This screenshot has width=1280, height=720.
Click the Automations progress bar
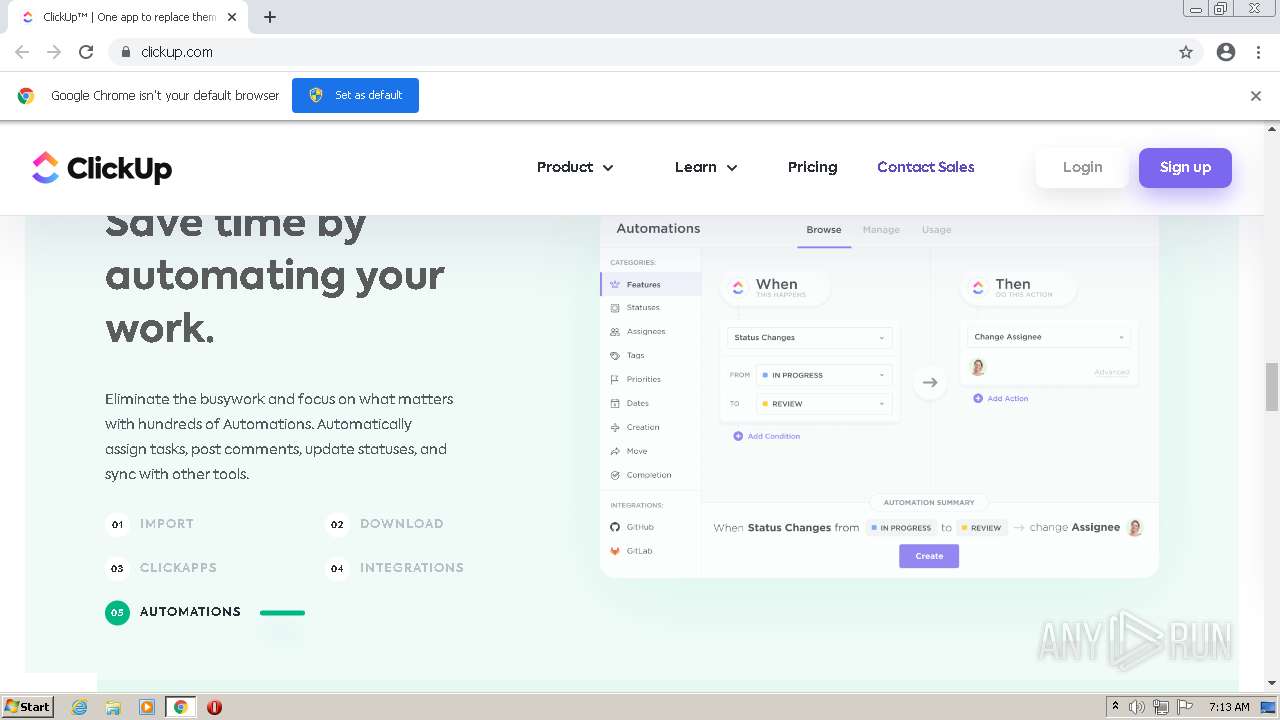pyautogui.click(x=282, y=612)
